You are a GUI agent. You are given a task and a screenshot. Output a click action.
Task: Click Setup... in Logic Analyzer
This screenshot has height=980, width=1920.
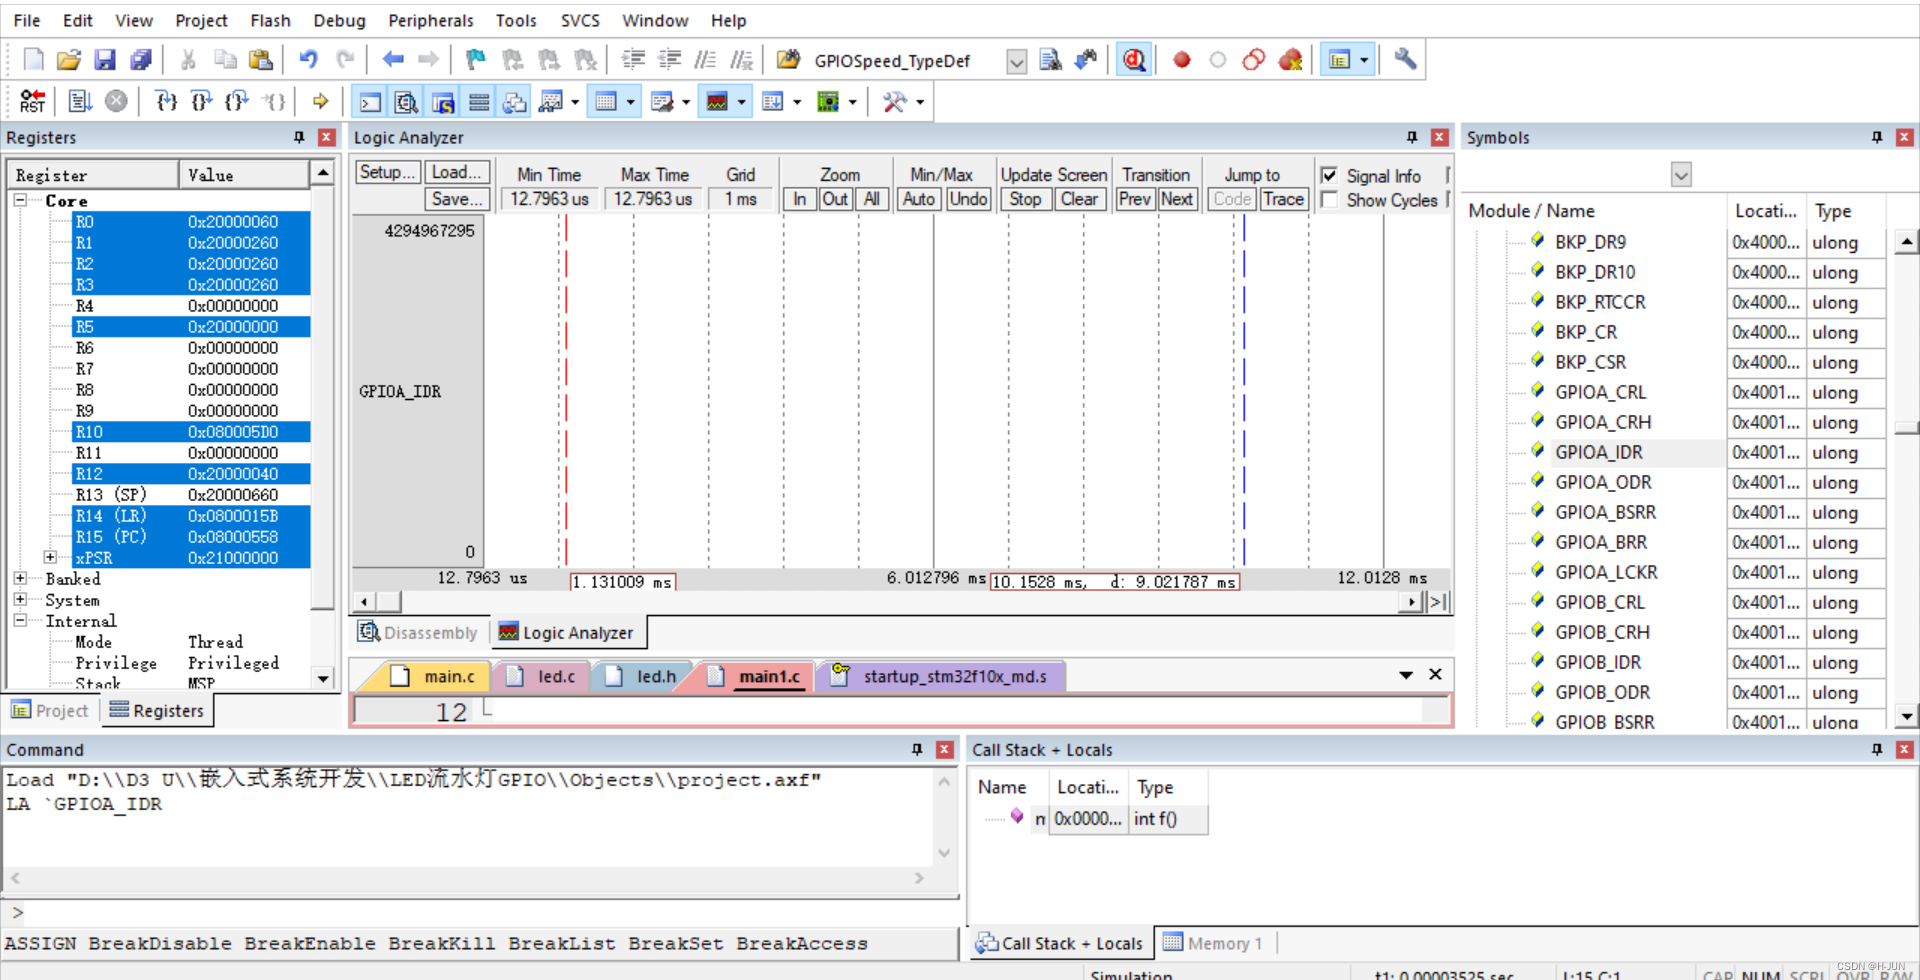[388, 172]
